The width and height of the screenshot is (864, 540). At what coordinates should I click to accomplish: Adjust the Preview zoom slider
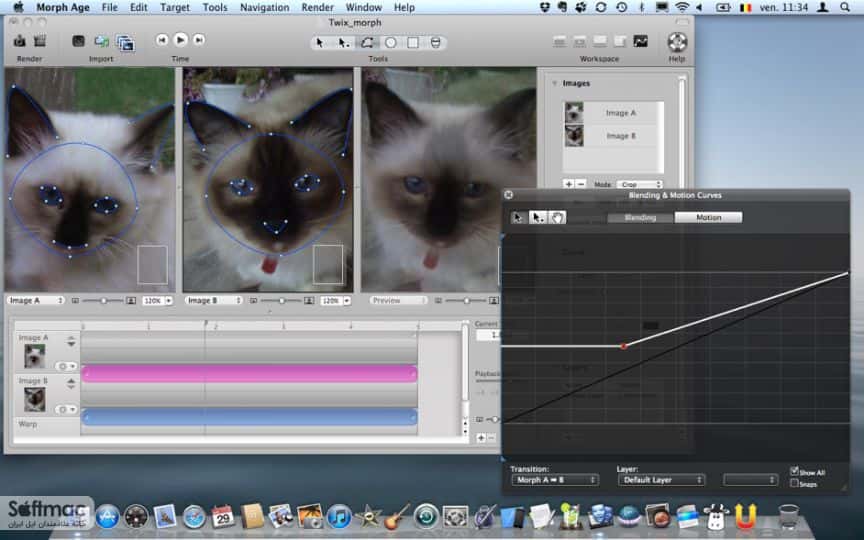466,301
